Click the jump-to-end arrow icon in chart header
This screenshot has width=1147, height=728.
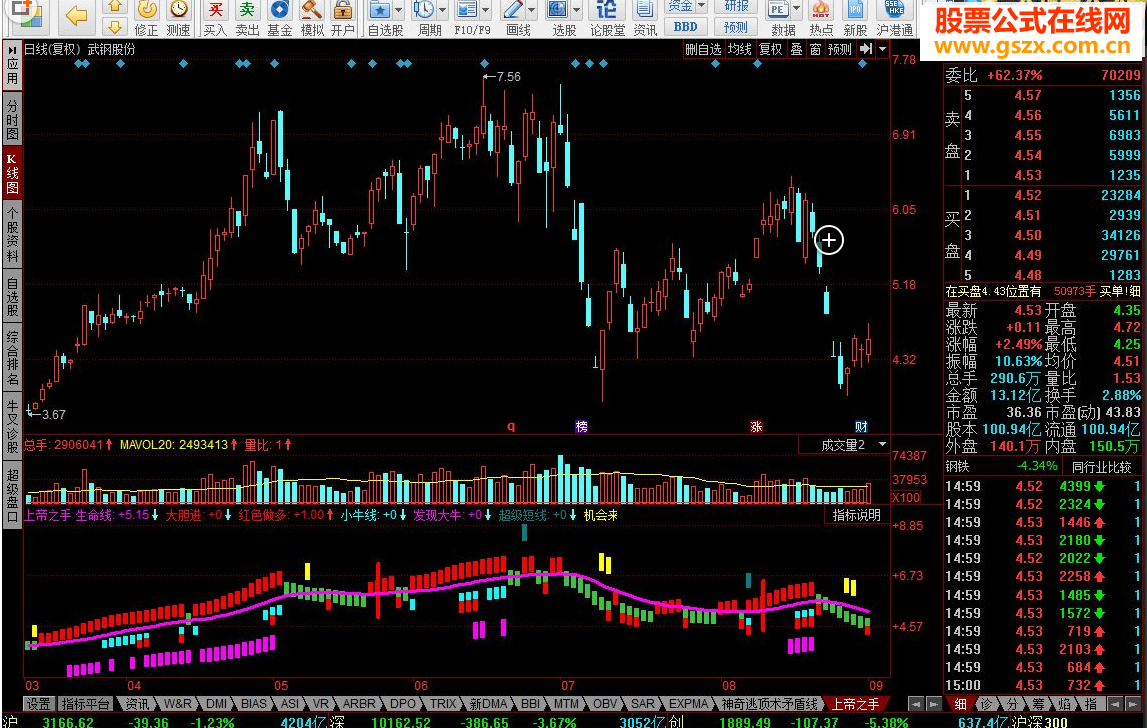point(866,49)
